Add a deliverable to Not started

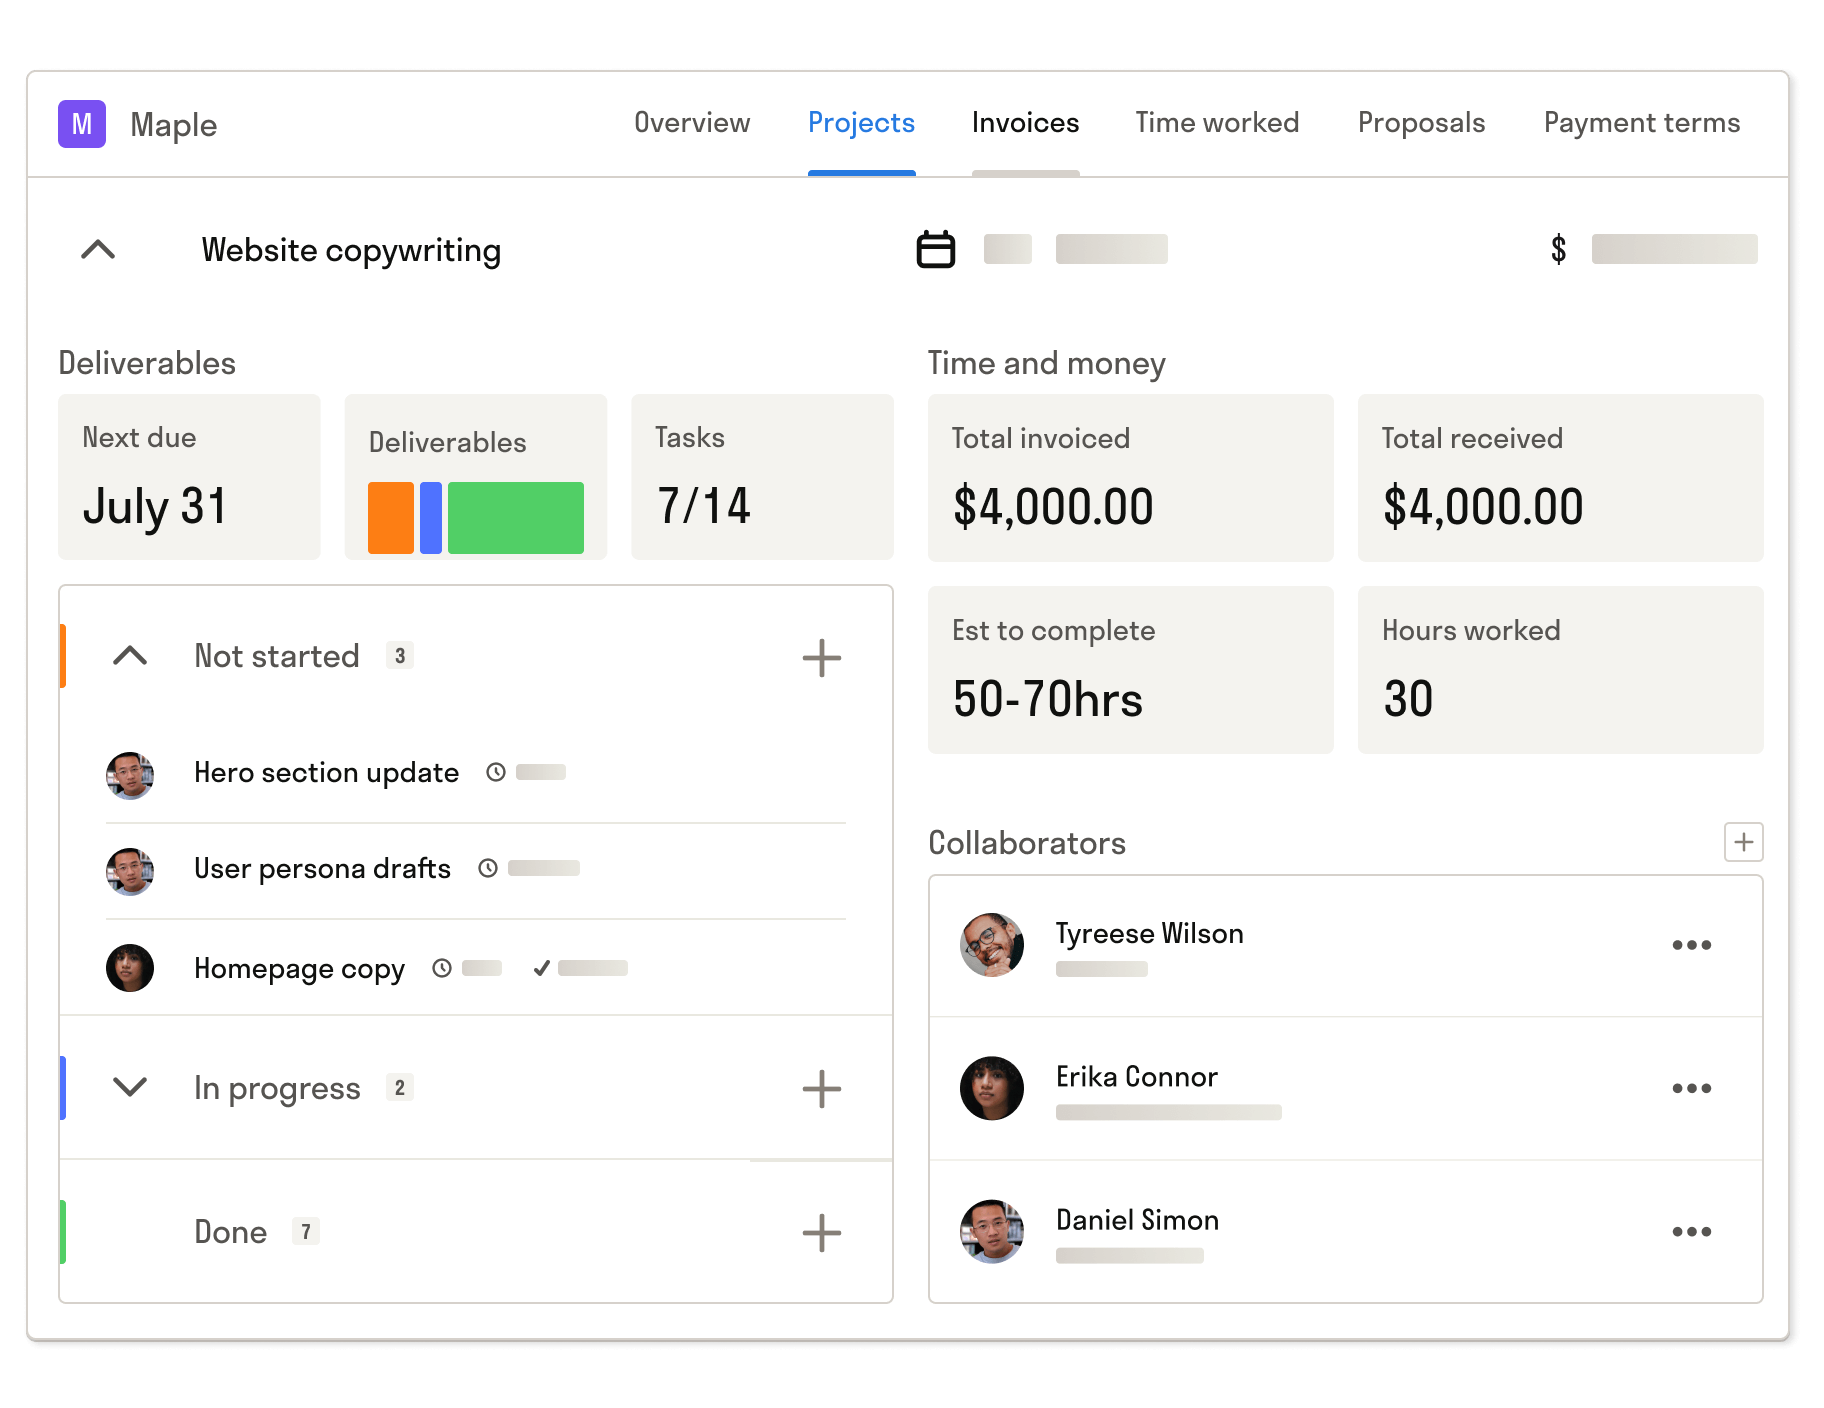[x=822, y=658]
